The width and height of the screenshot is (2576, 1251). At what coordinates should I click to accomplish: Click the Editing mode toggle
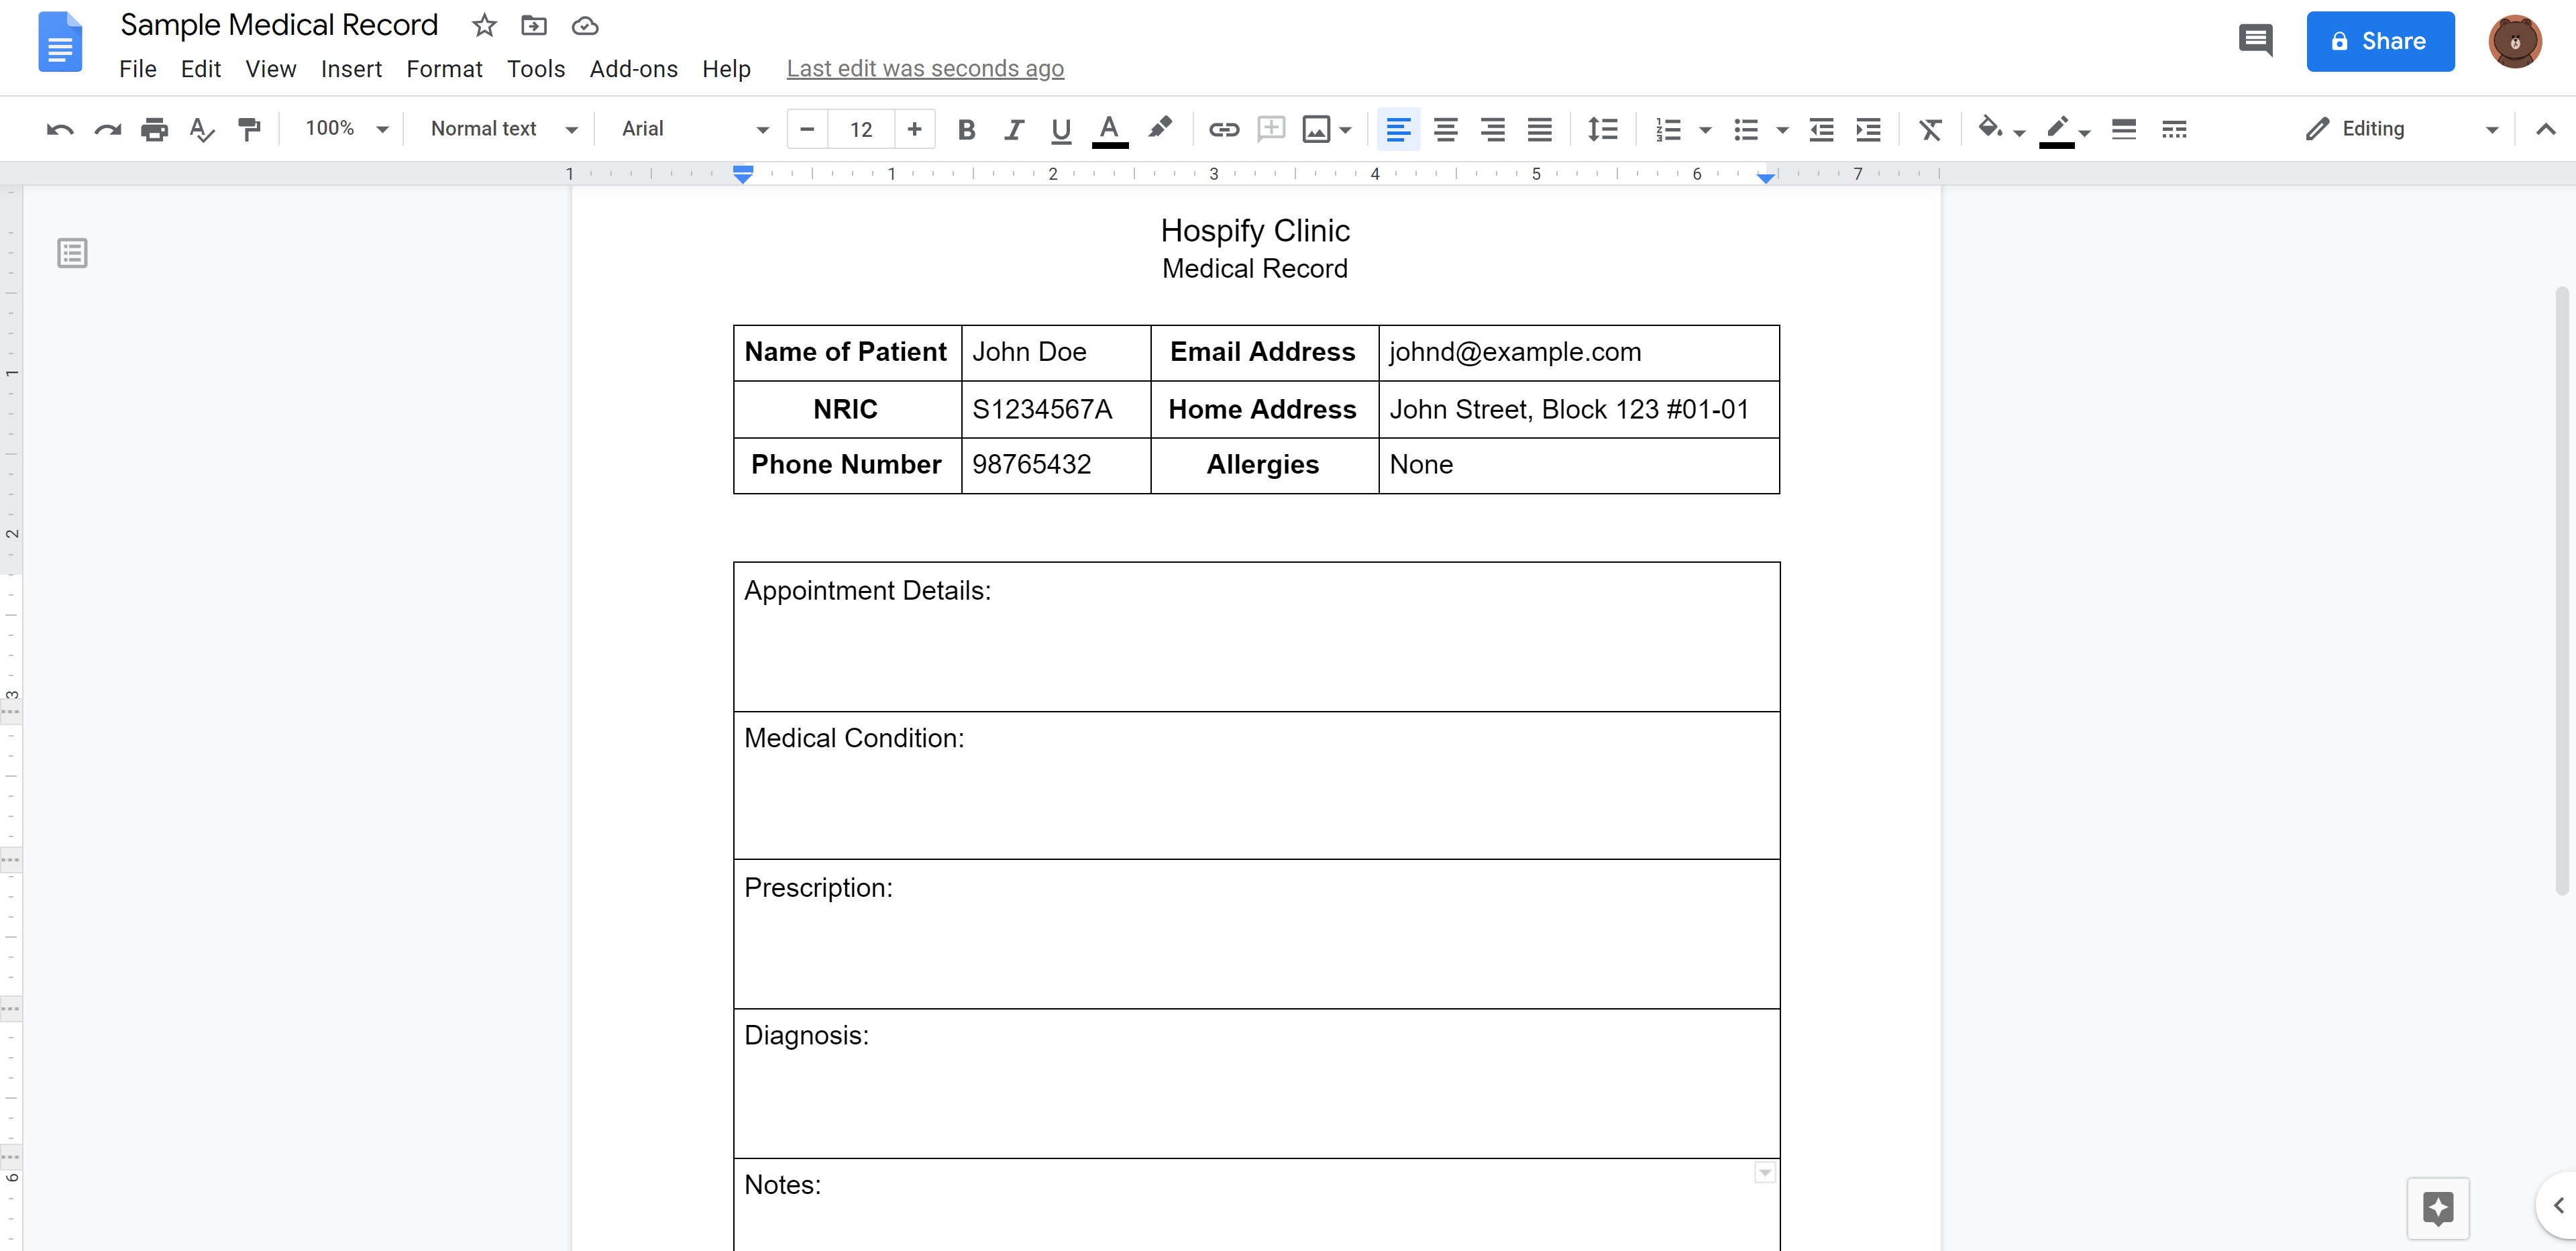(x=2399, y=128)
